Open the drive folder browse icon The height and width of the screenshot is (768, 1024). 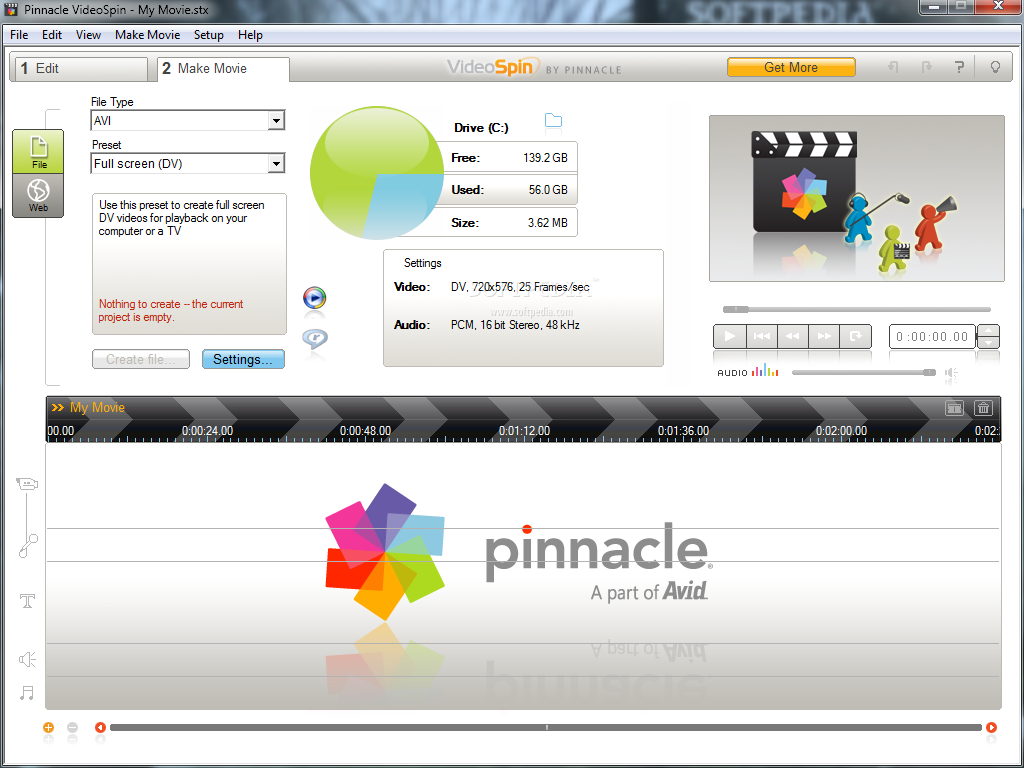click(553, 120)
